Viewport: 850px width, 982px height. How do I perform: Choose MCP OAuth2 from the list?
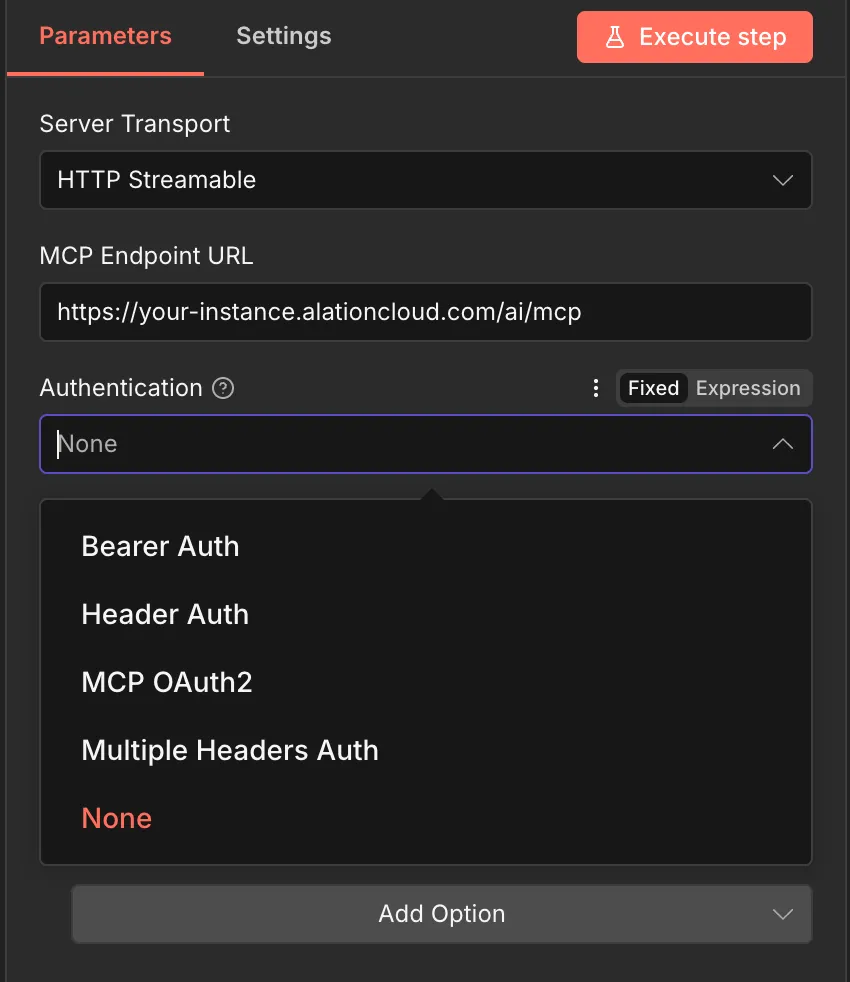[166, 682]
